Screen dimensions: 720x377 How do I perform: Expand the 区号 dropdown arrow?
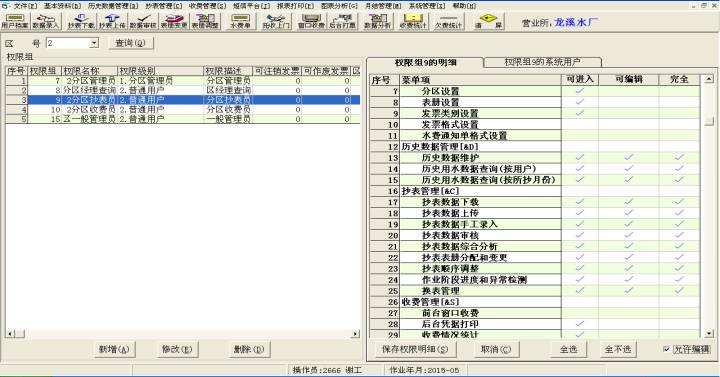[94, 43]
